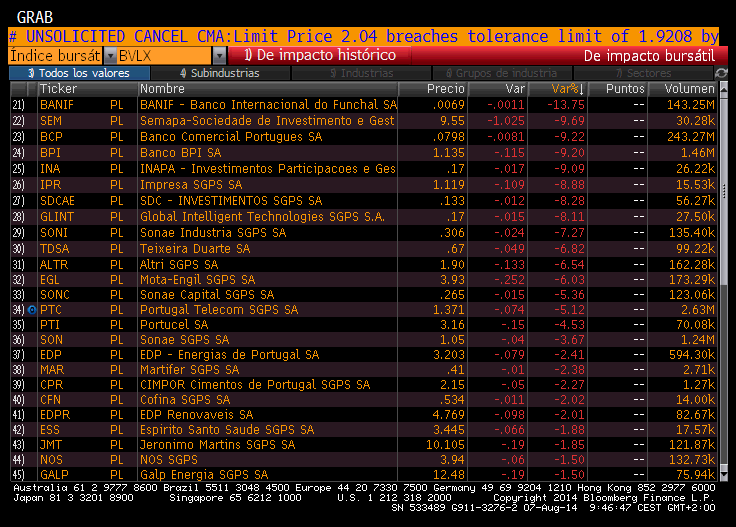The height and width of the screenshot is (527, 736).
Task: Select the ALTR ticker
Action: point(54,265)
